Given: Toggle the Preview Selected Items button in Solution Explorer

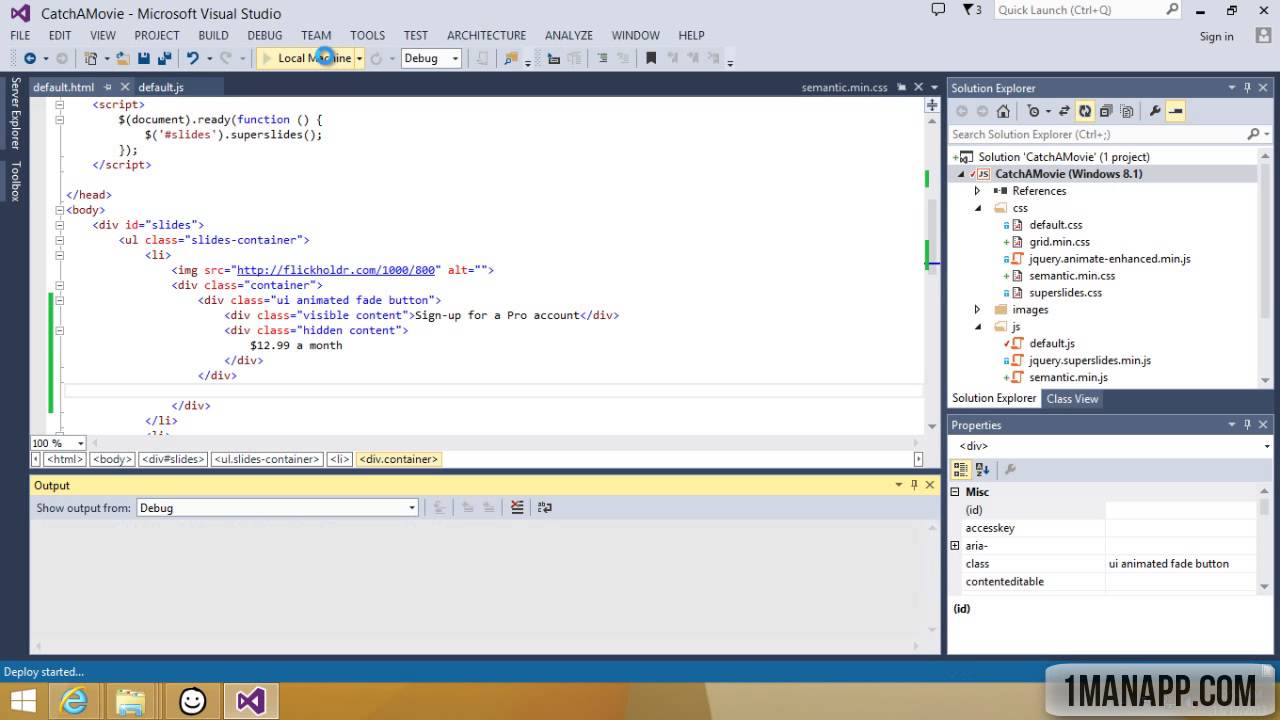Looking at the screenshot, I should click(x=1175, y=111).
